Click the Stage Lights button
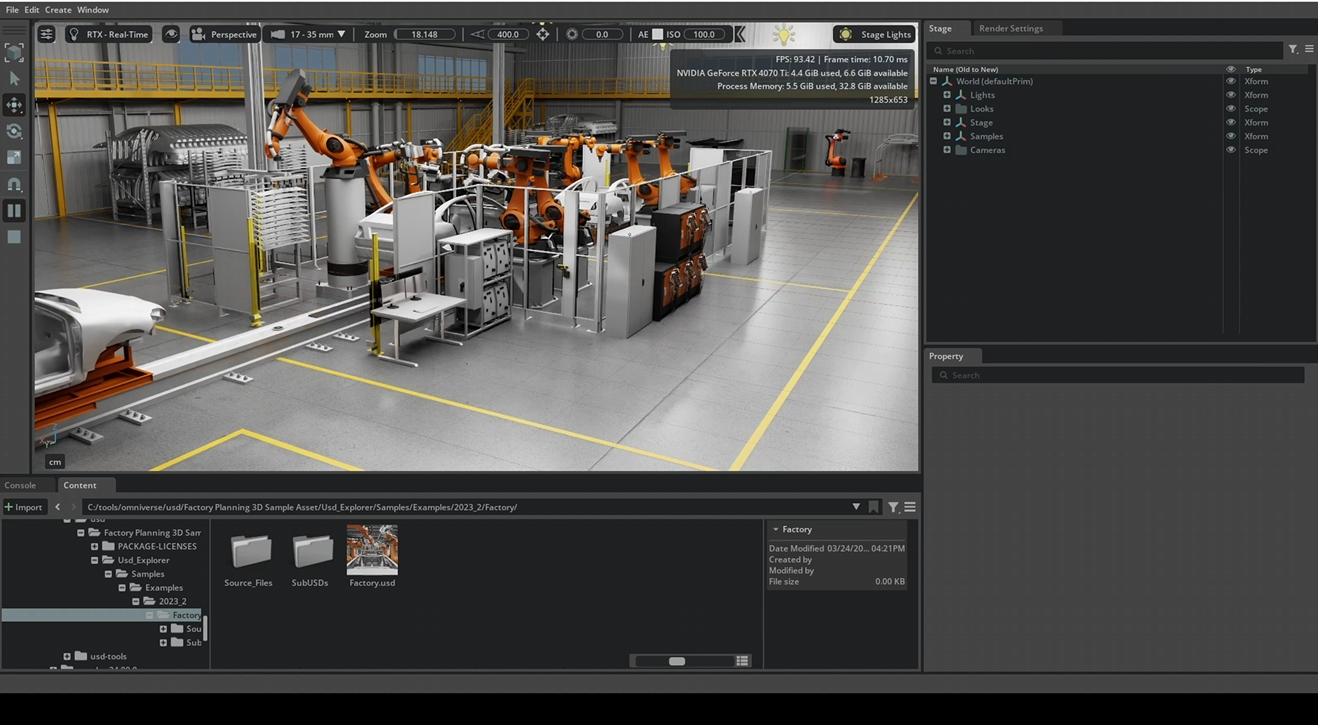This screenshot has height=725, width=1318. coord(875,34)
